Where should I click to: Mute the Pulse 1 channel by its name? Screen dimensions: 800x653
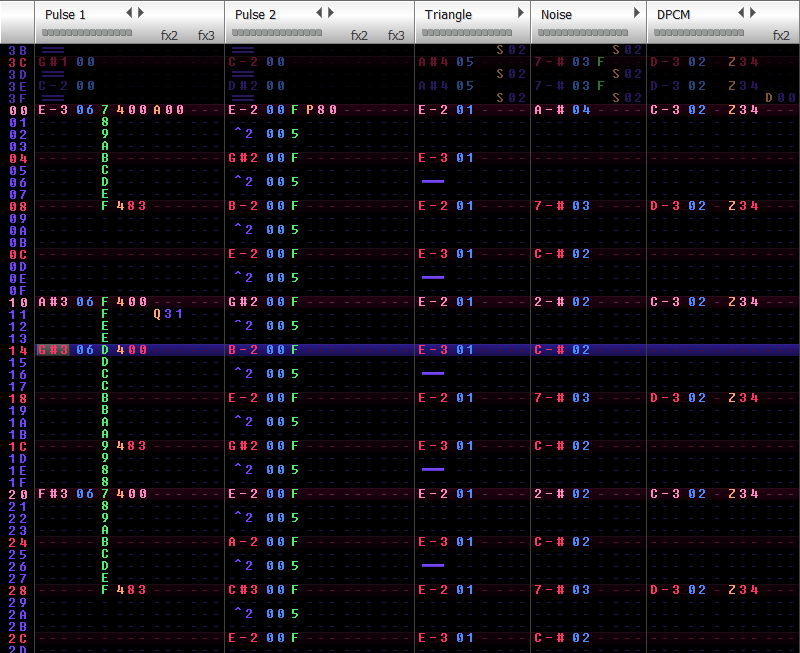[65, 15]
